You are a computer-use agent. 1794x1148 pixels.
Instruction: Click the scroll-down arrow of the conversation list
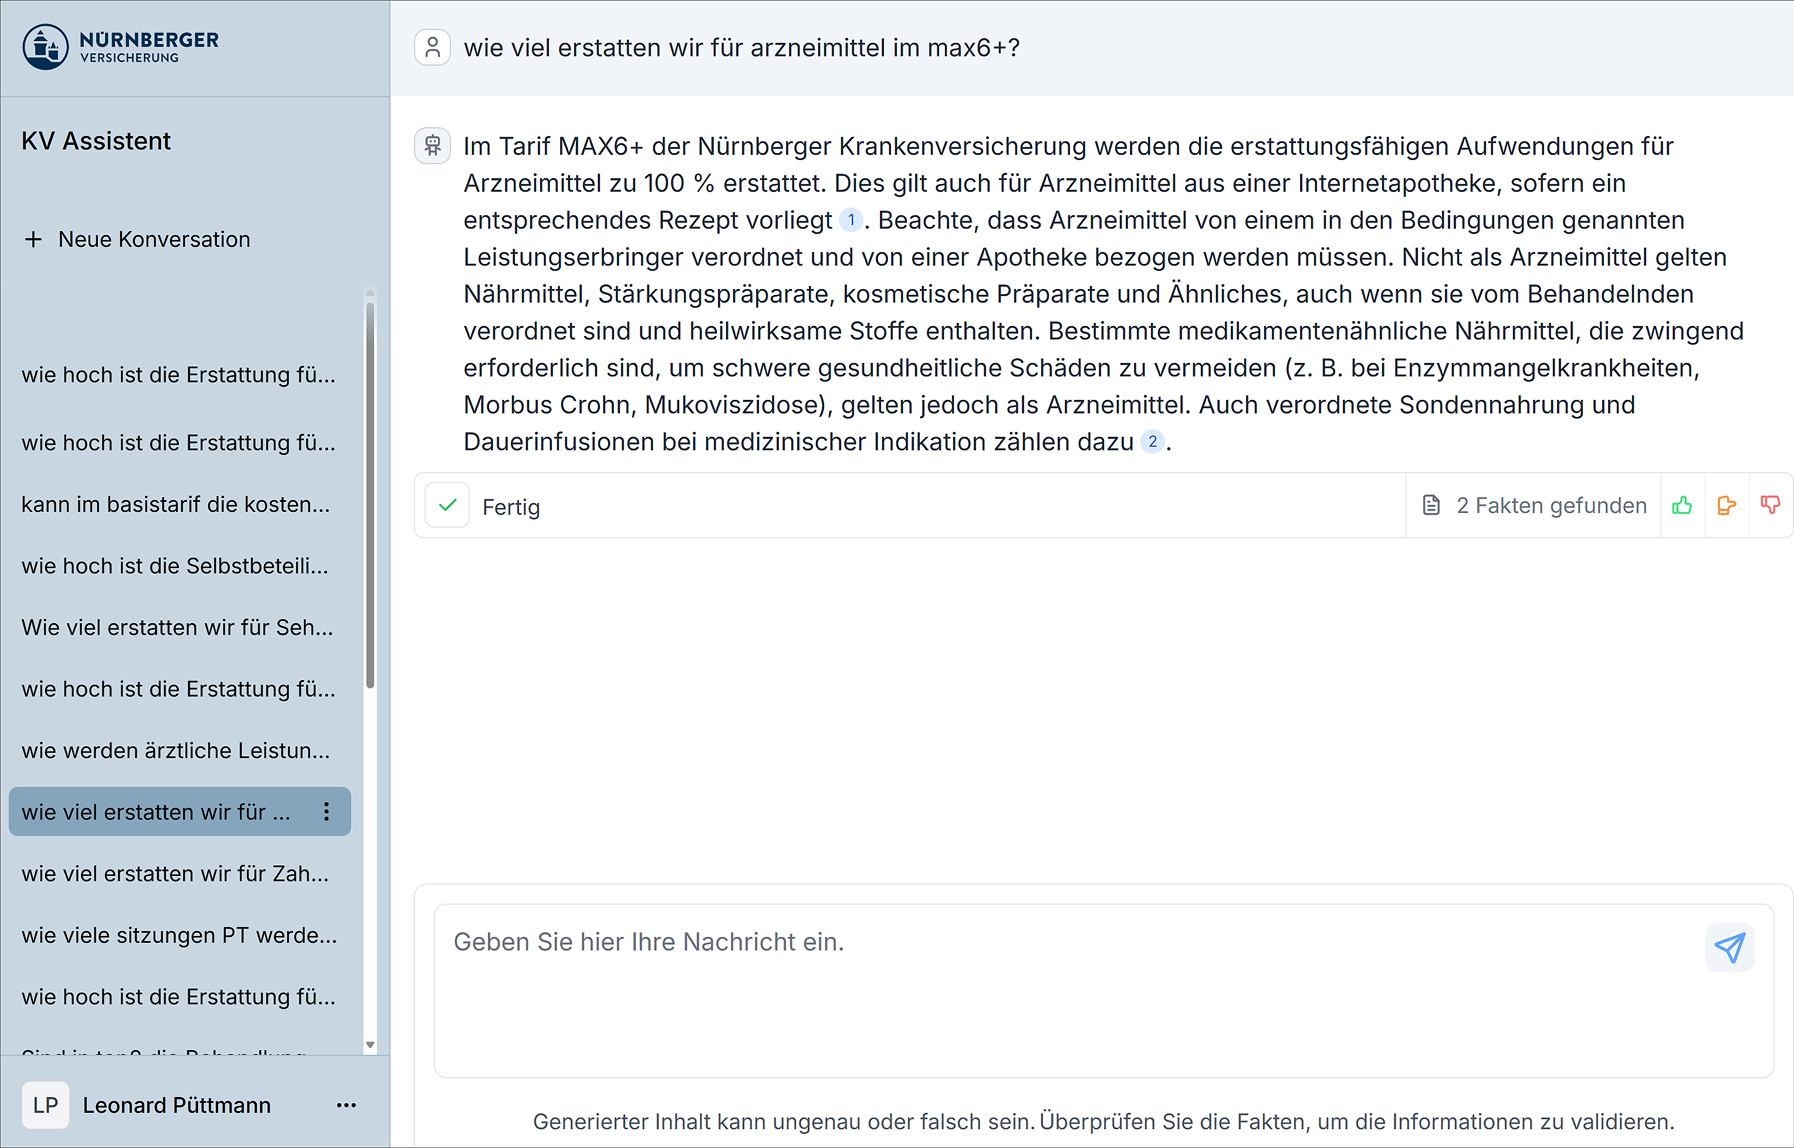click(x=370, y=1045)
